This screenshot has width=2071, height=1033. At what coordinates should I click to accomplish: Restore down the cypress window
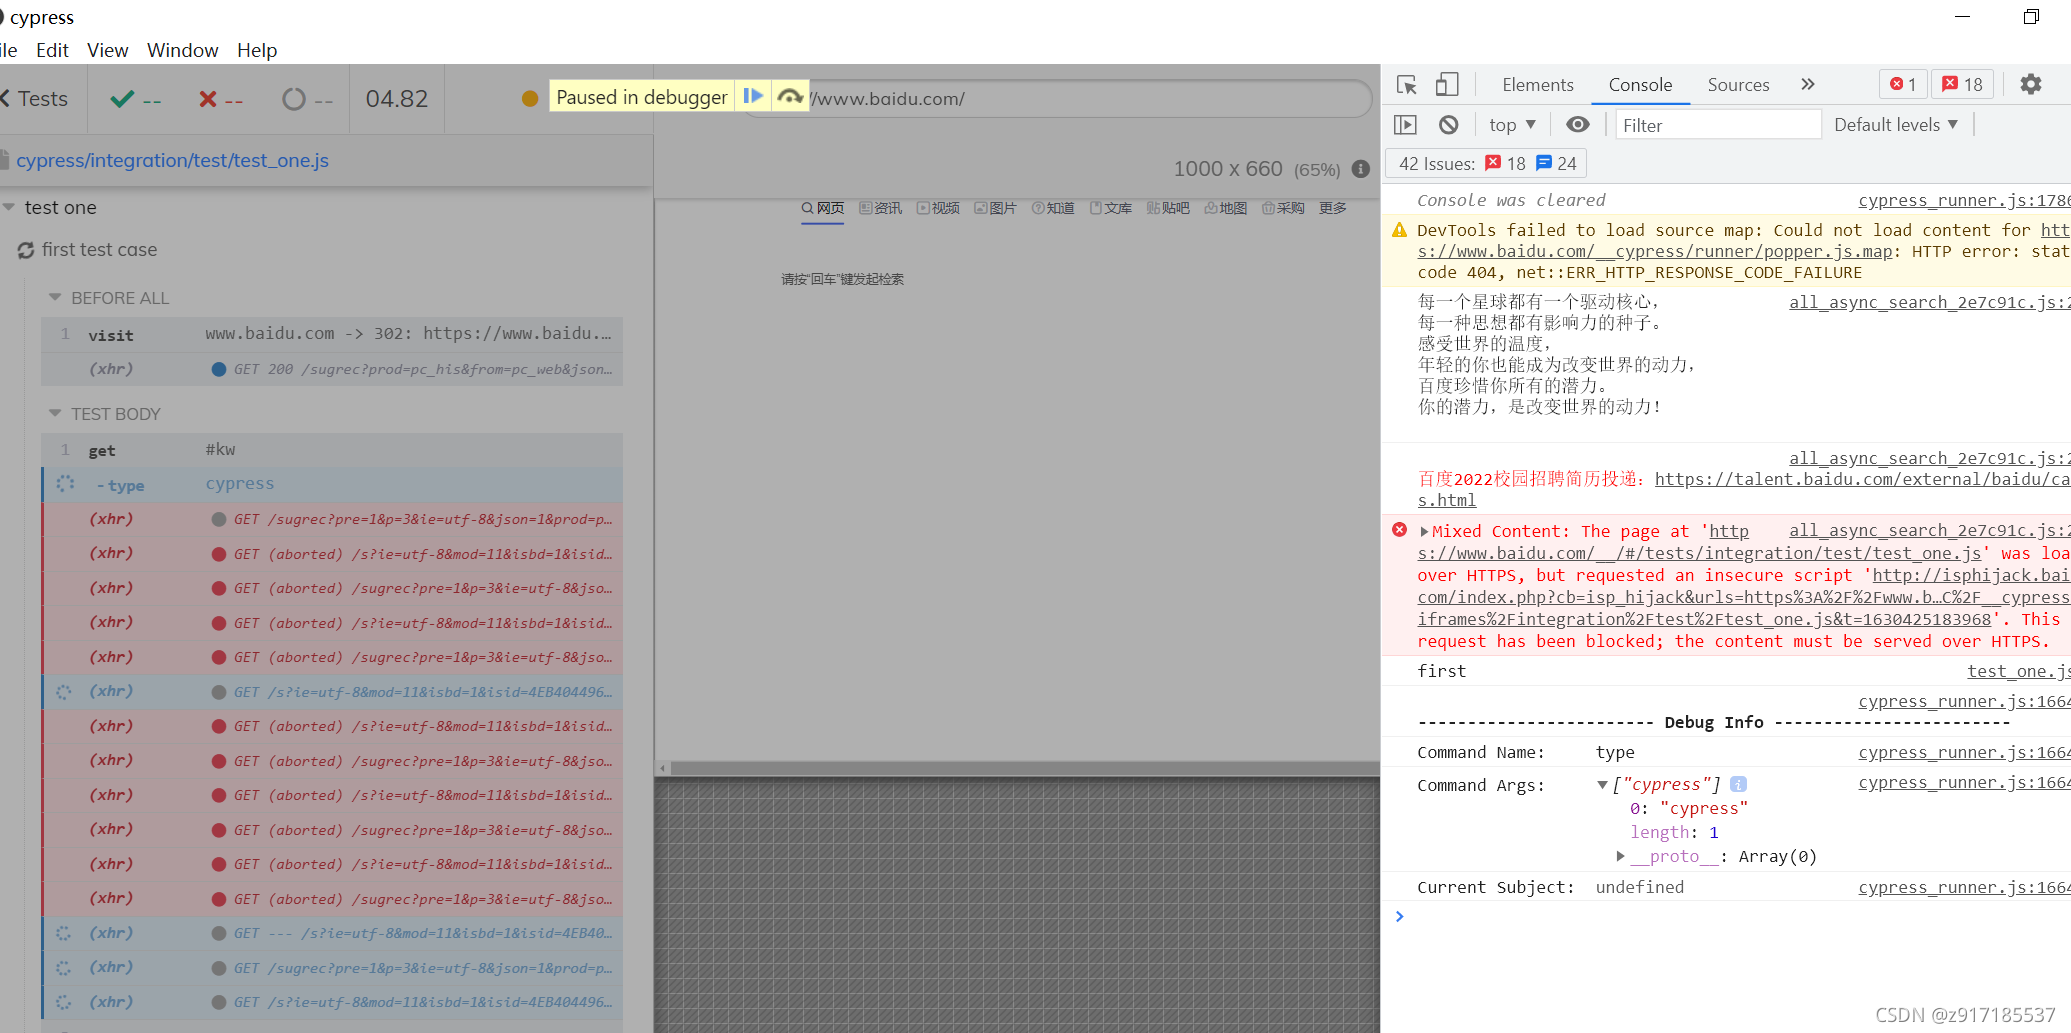(2030, 17)
